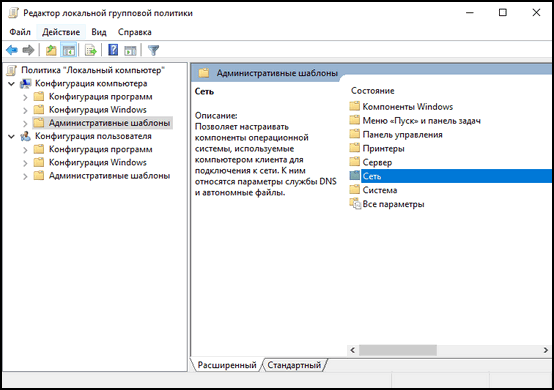The height and width of the screenshot is (390, 554).
Task: Click the folder icon beside Система
Action: point(354,190)
